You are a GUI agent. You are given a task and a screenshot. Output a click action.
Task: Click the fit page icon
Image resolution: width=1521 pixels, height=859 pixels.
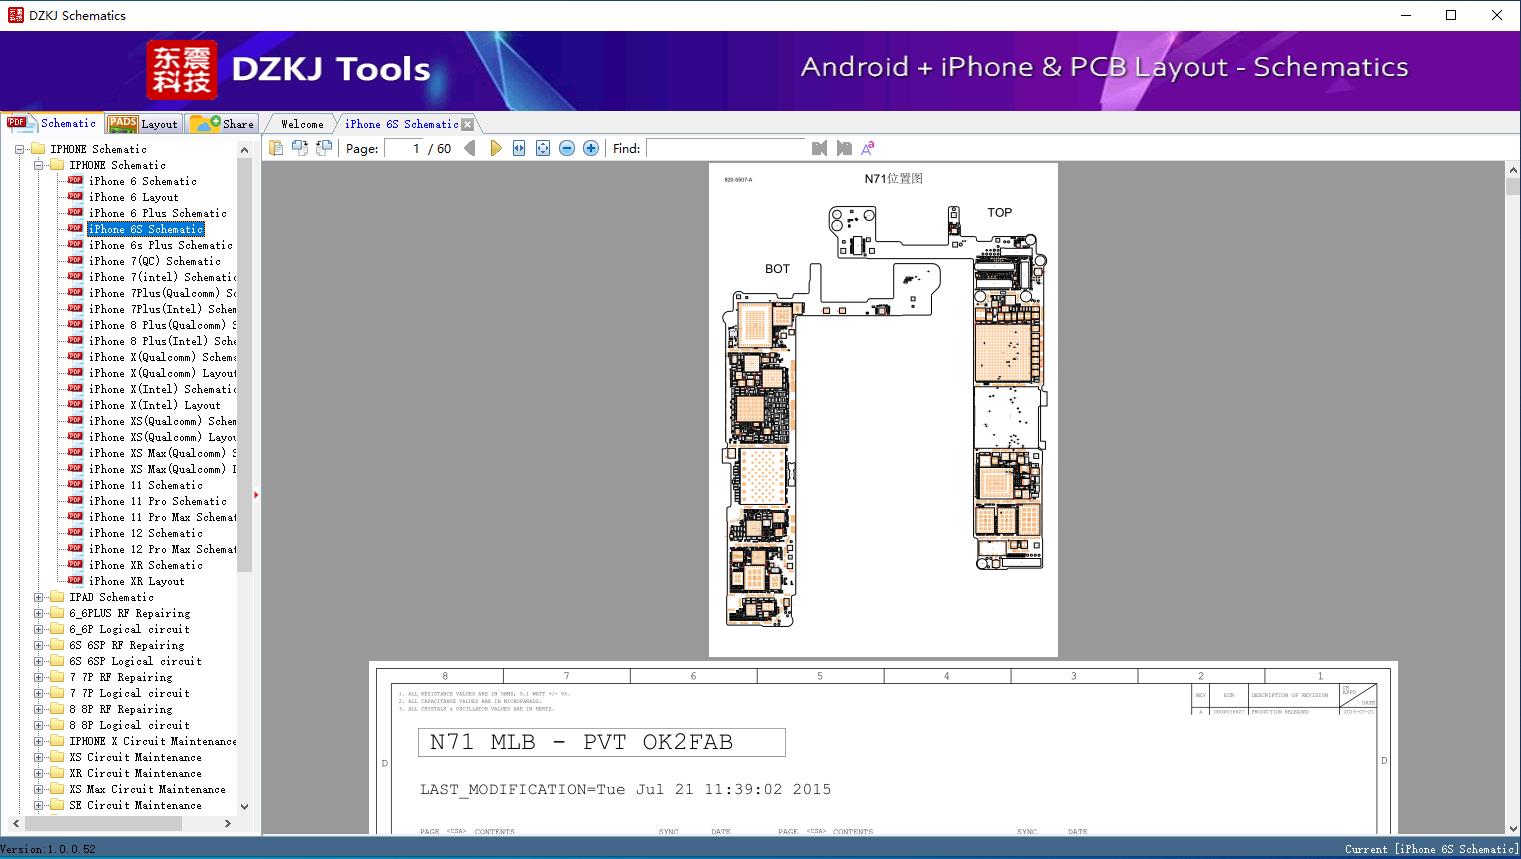point(543,148)
